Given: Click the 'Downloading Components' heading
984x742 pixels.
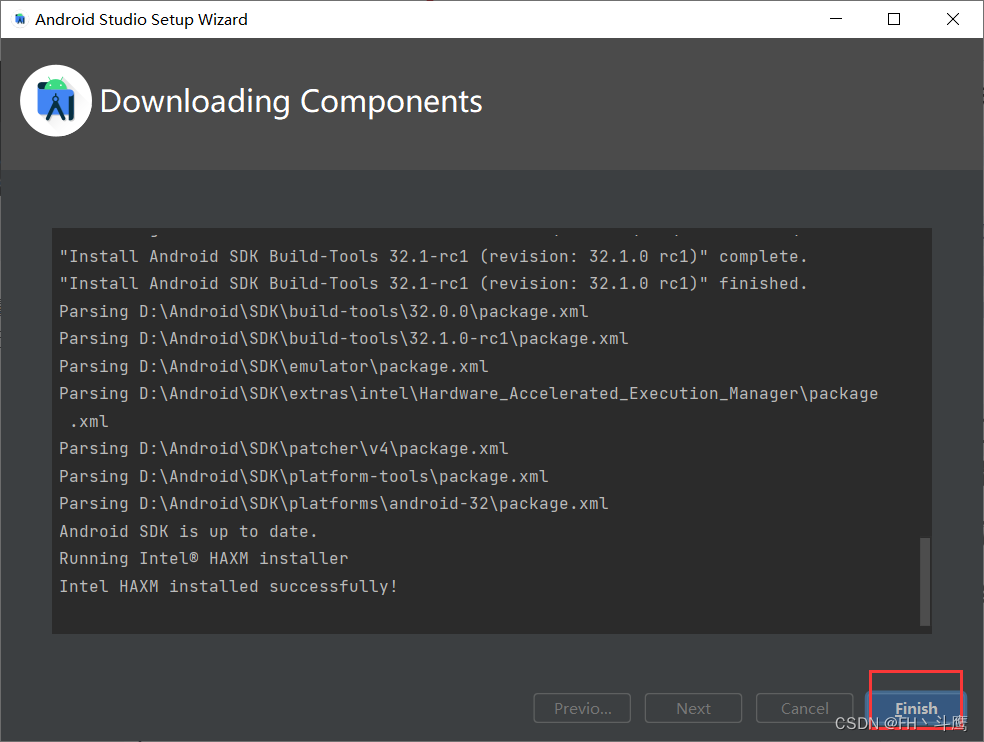Looking at the screenshot, I should point(291,102).
